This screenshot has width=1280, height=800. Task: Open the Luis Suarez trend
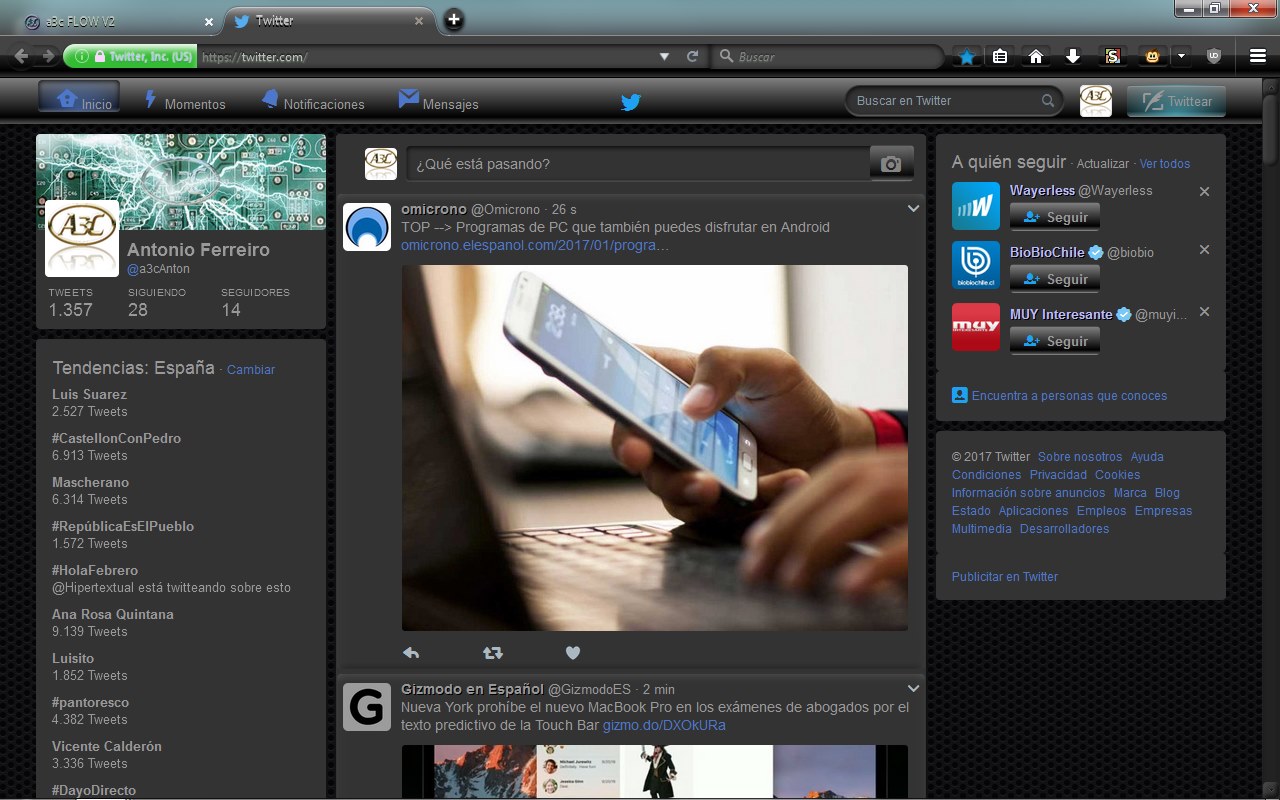[x=89, y=394]
